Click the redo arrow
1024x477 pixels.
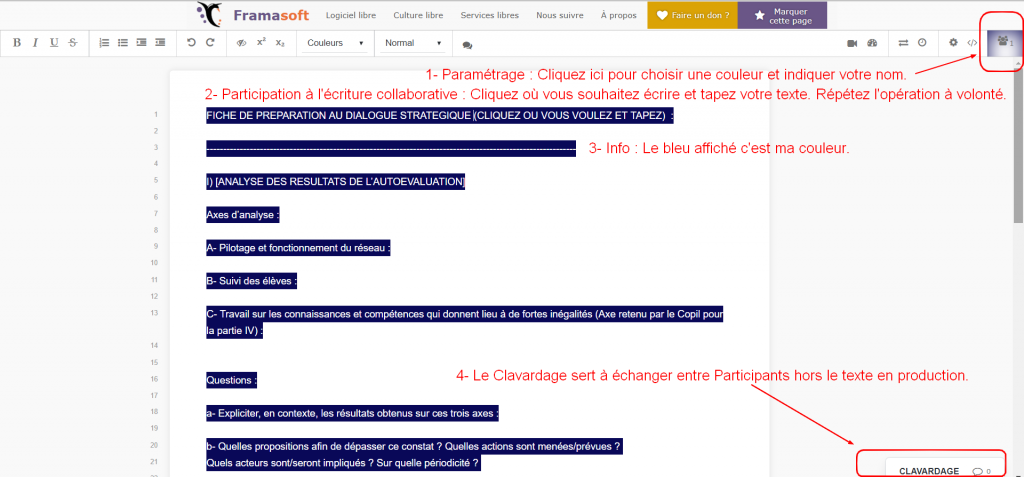point(210,43)
